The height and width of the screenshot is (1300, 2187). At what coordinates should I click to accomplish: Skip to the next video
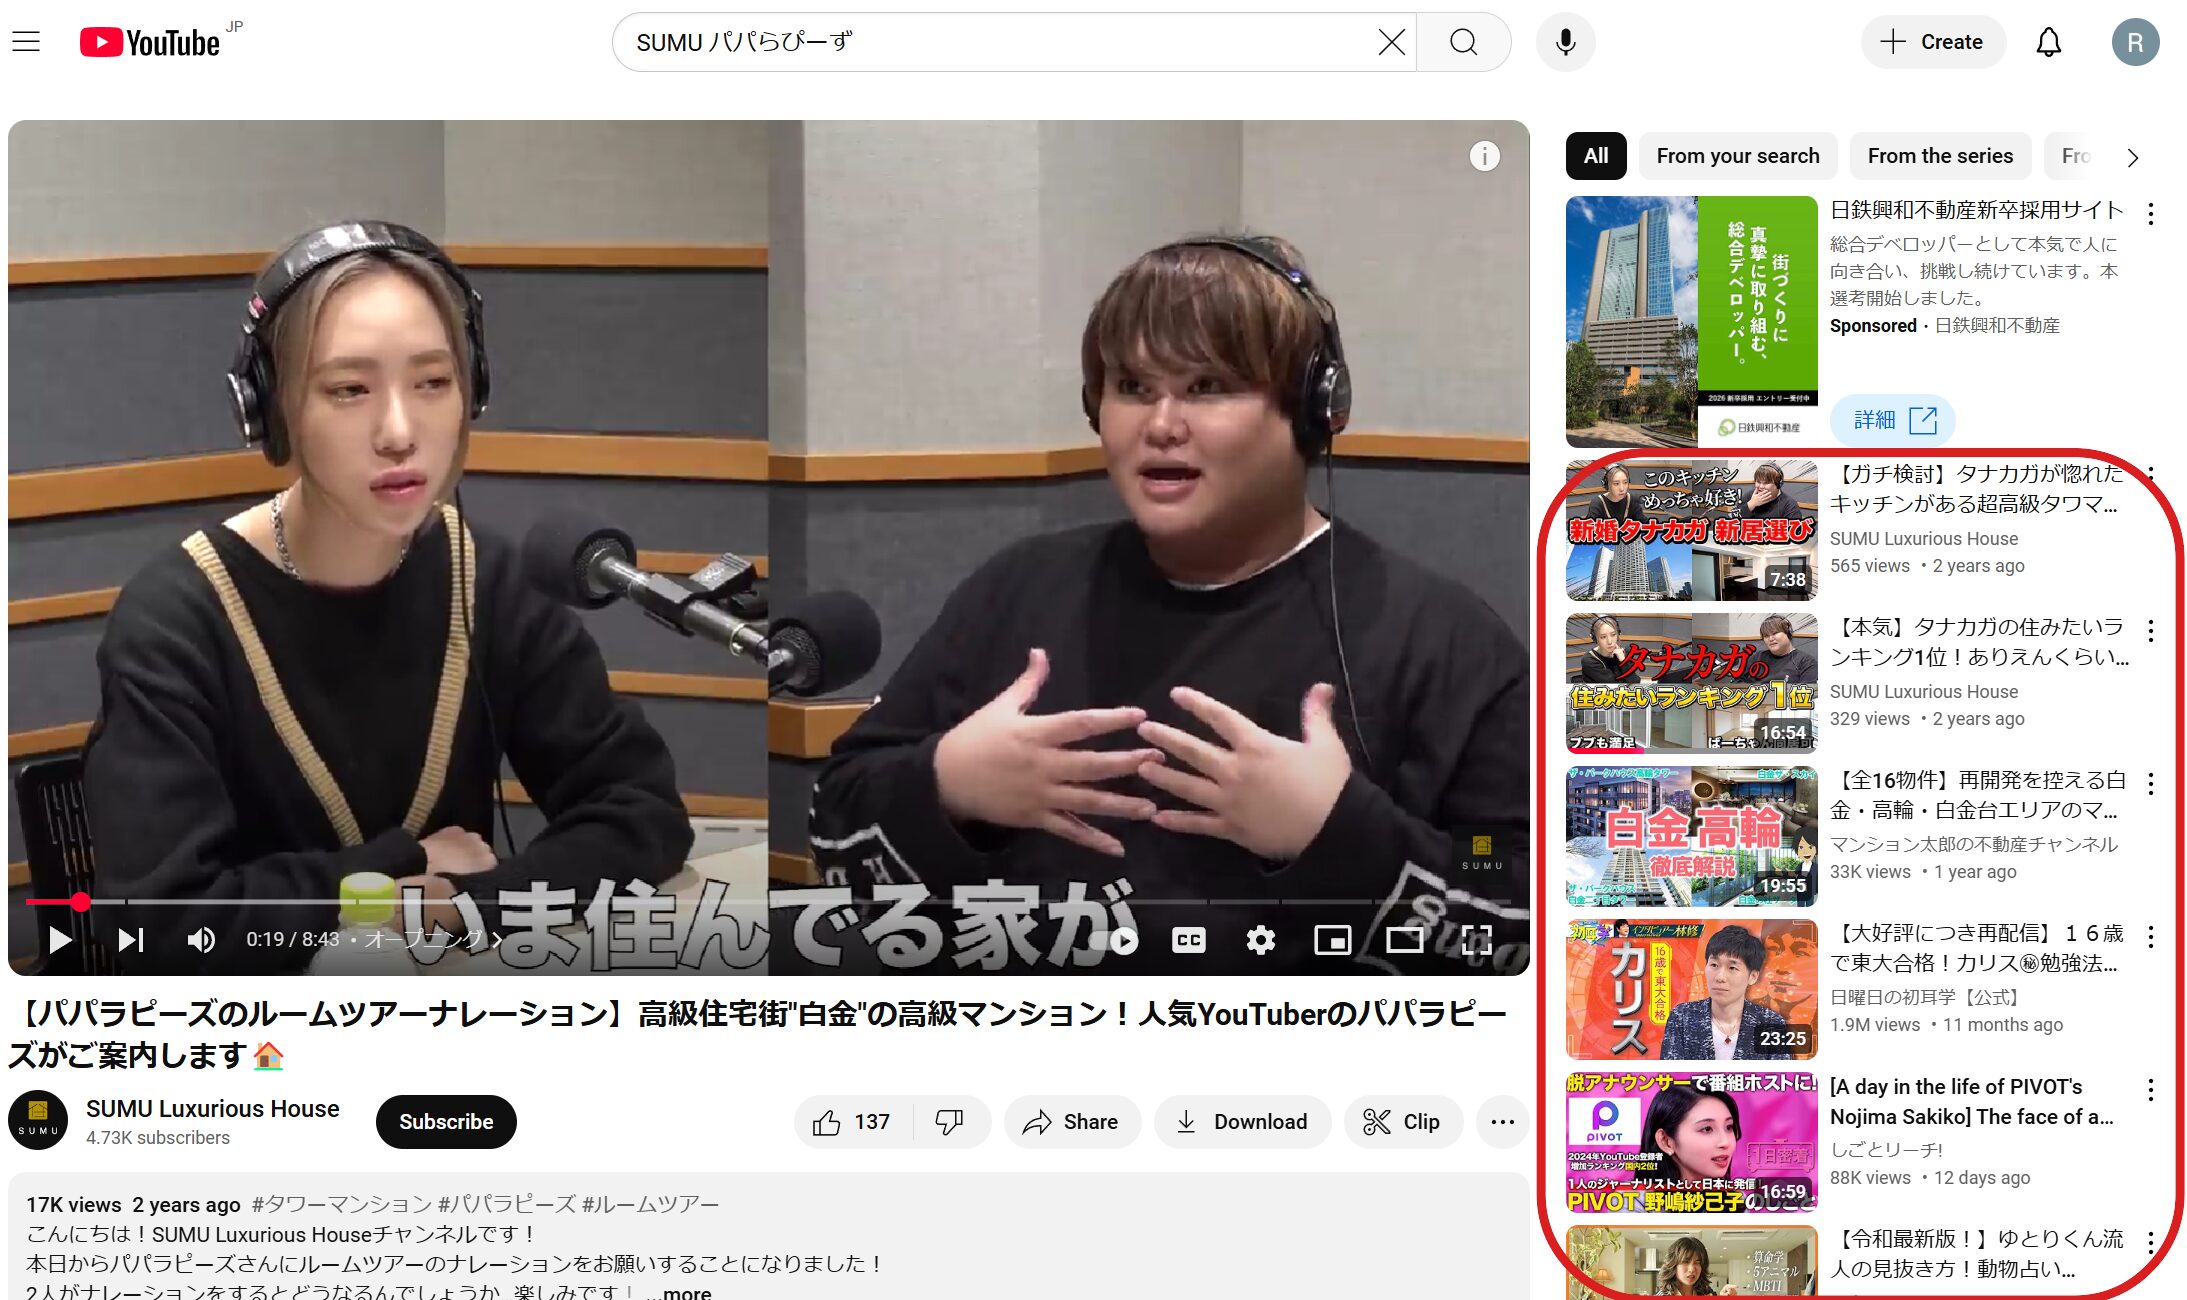(131, 940)
